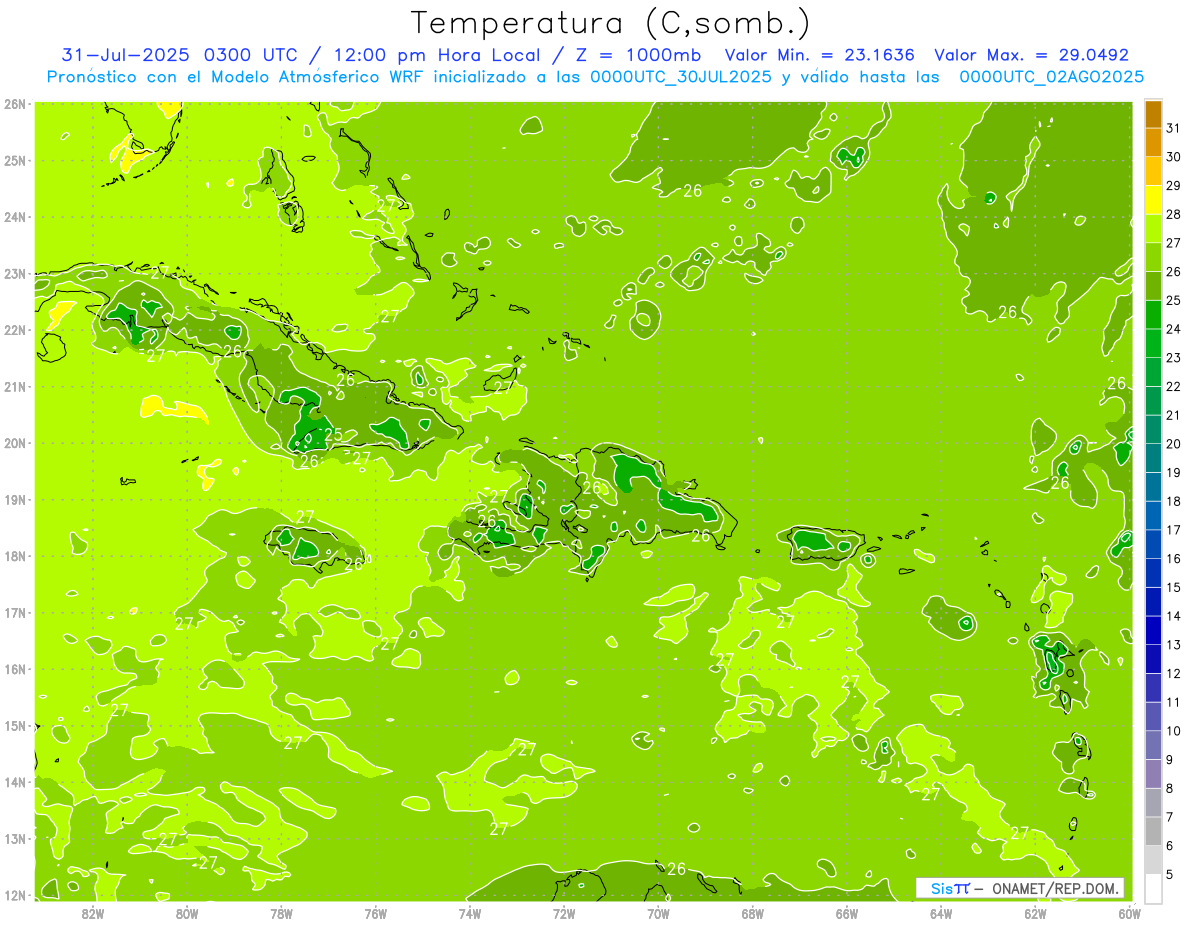Screen dimensions: 1200x927
Task: Click the longitude label '74W'
Action: tap(470, 913)
